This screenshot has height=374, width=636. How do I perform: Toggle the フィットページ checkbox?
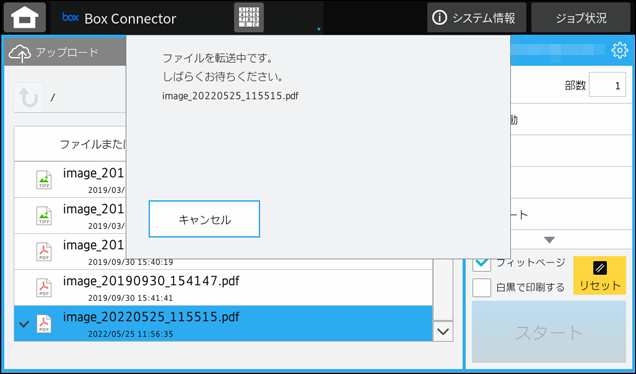coord(481,264)
